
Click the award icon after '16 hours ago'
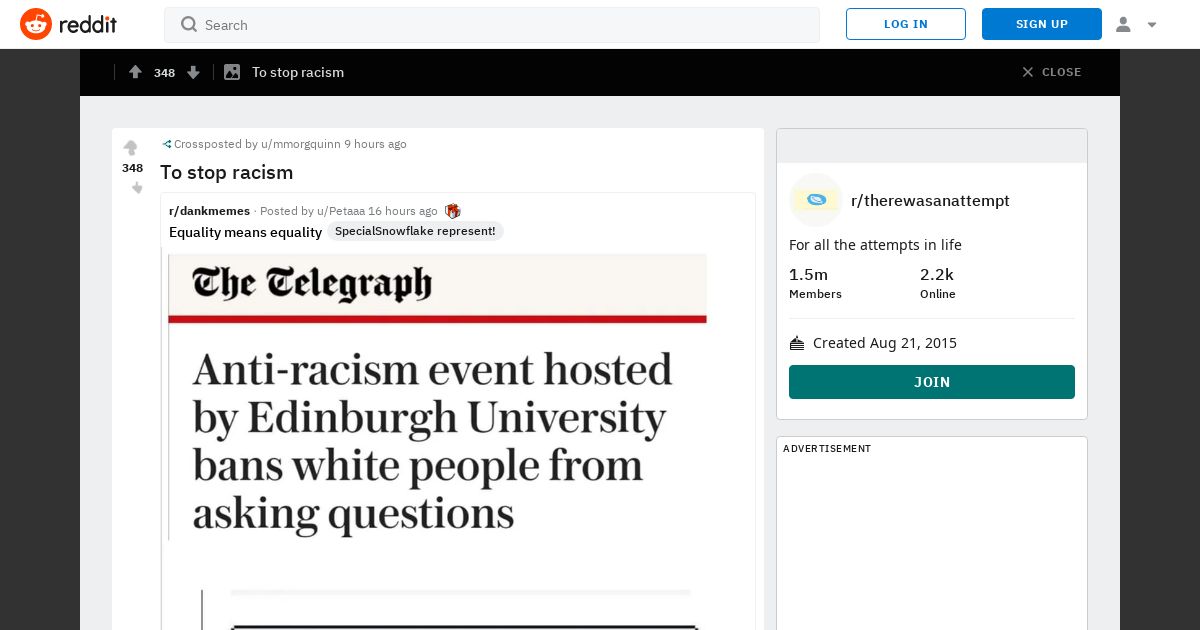pyautogui.click(x=453, y=211)
